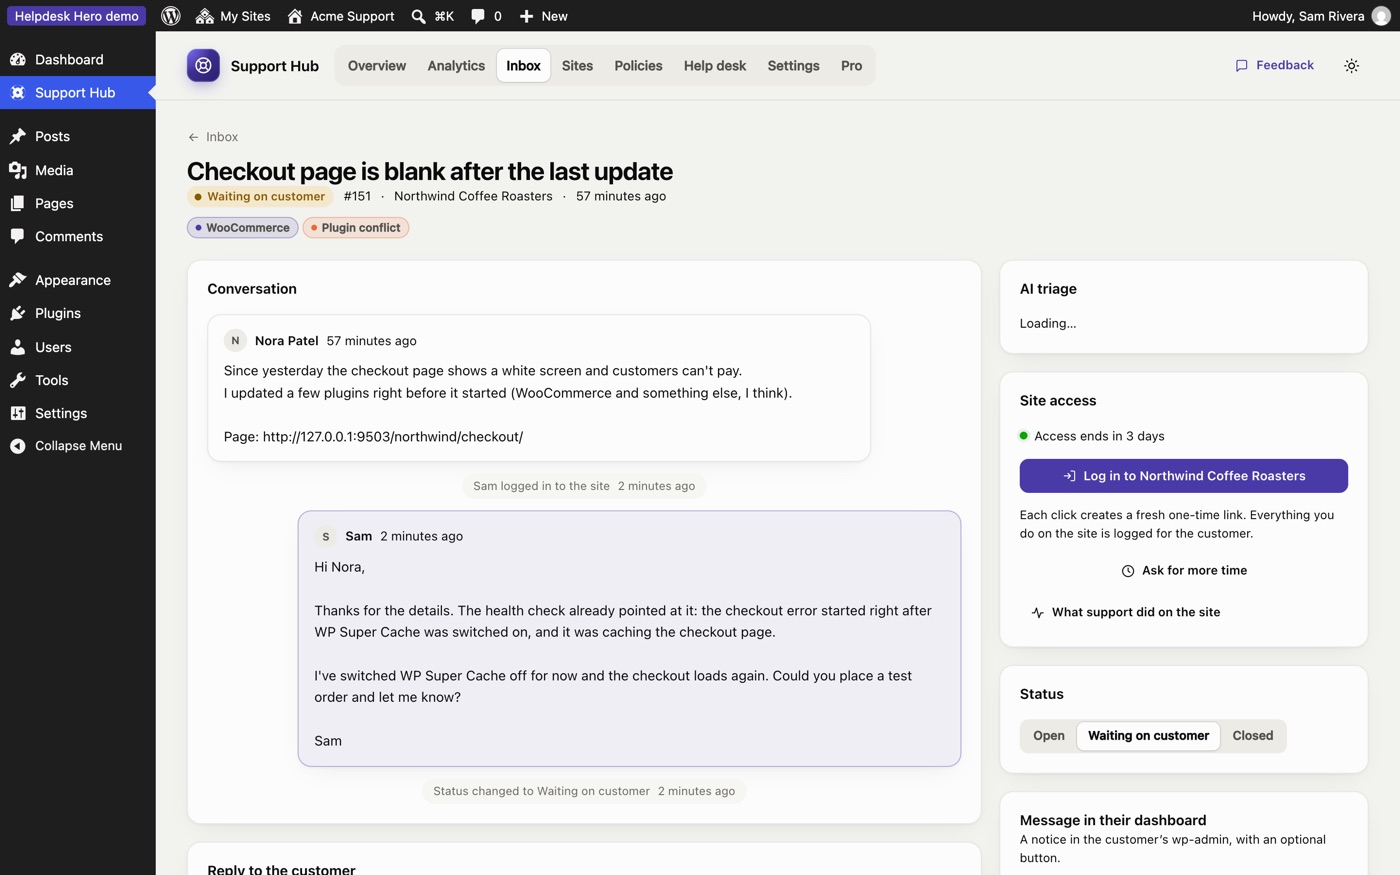Open the Pro tab
This screenshot has height=875, width=1400.
pyautogui.click(x=851, y=66)
